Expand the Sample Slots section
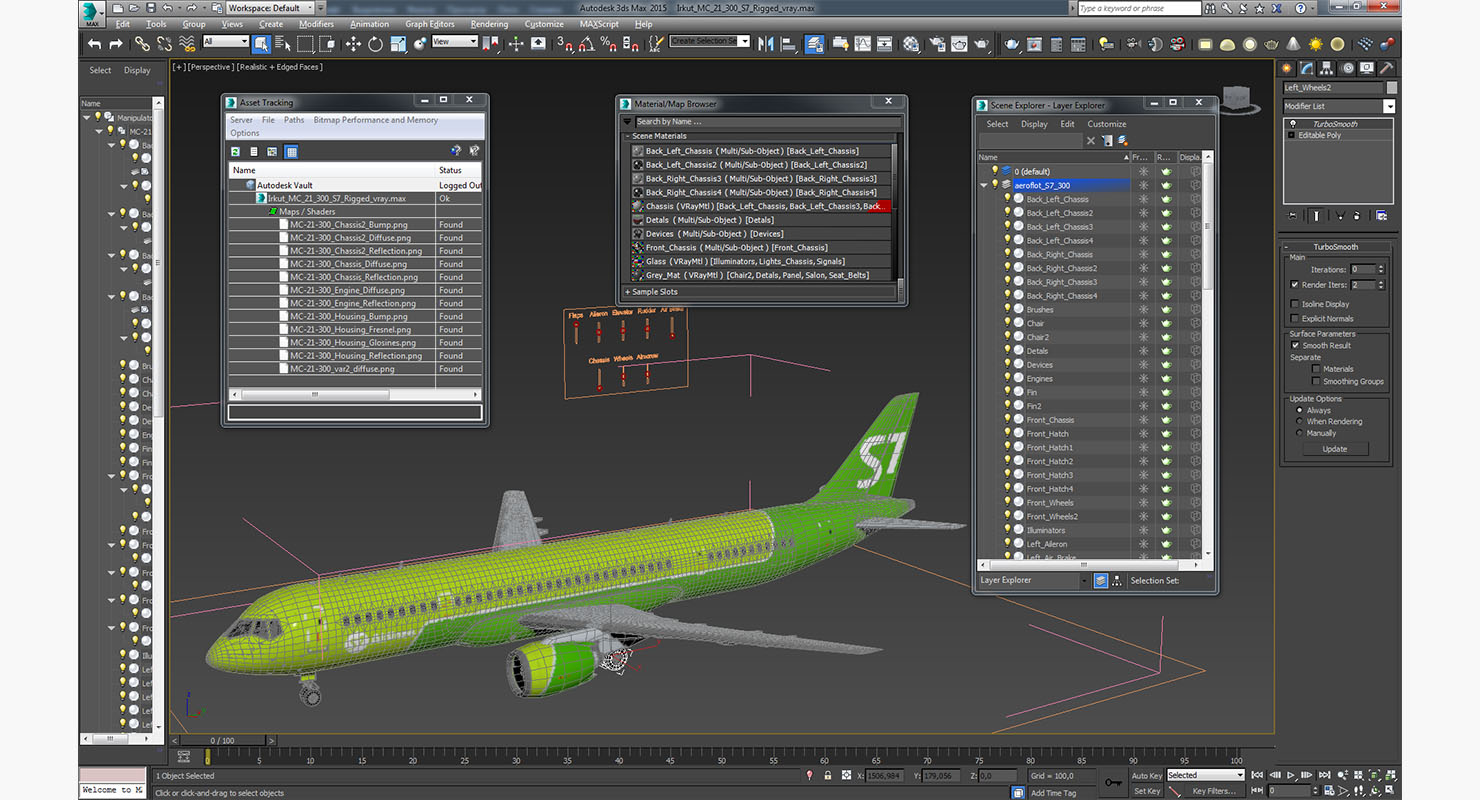The image size is (1480, 800). [628, 292]
